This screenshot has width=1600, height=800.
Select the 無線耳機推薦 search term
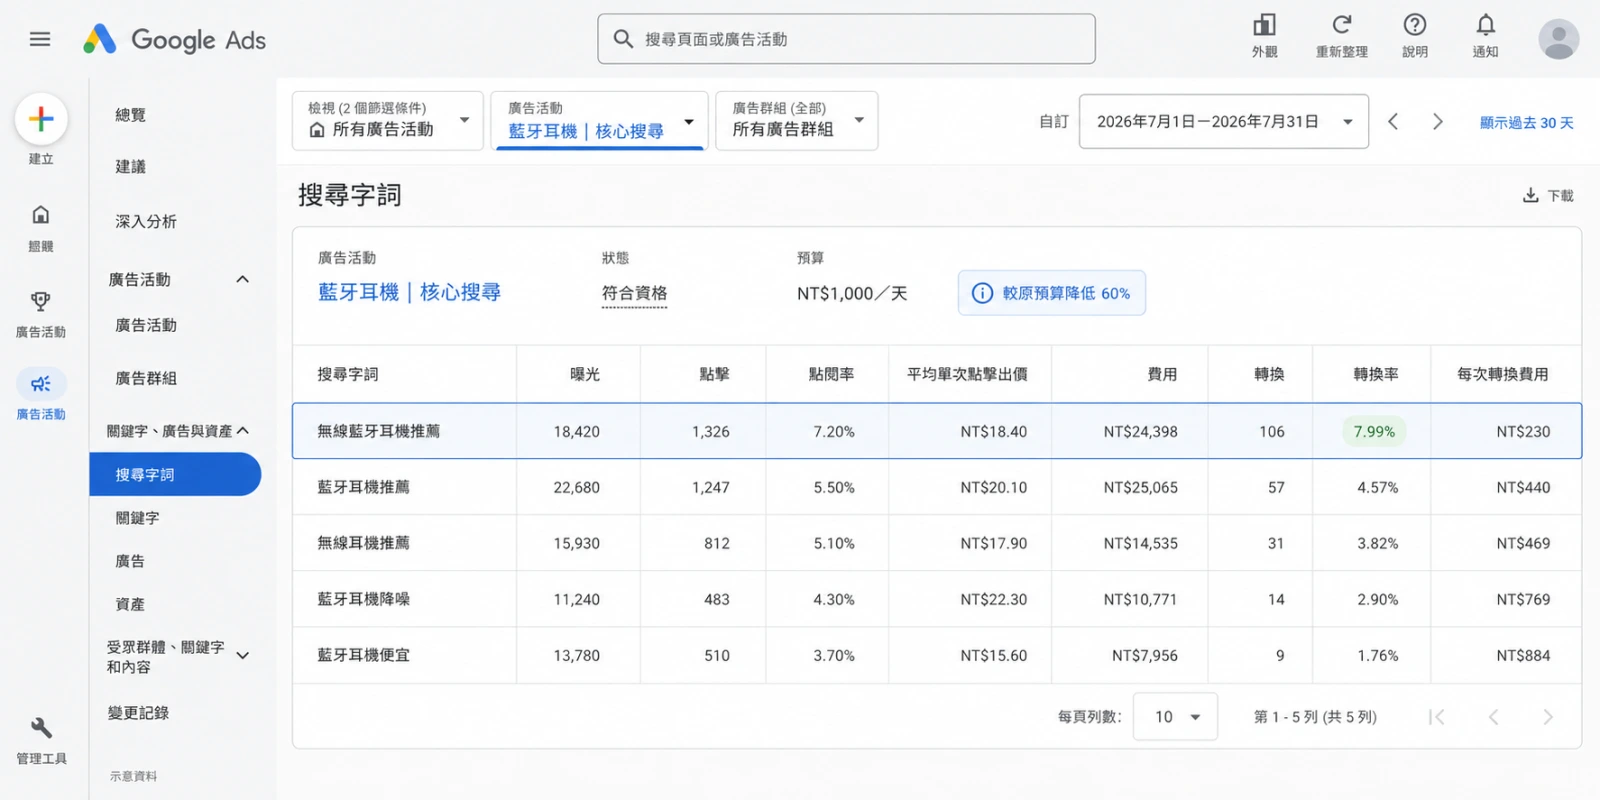tap(363, 543)
